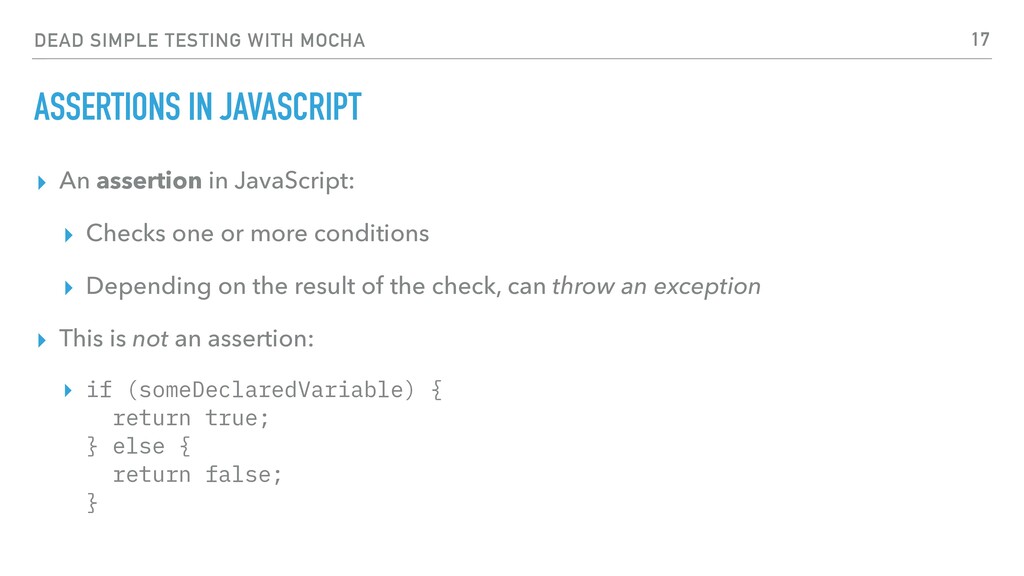Click the 'if' keyword in the code
Screen dimensions: 1024x576
99,390
